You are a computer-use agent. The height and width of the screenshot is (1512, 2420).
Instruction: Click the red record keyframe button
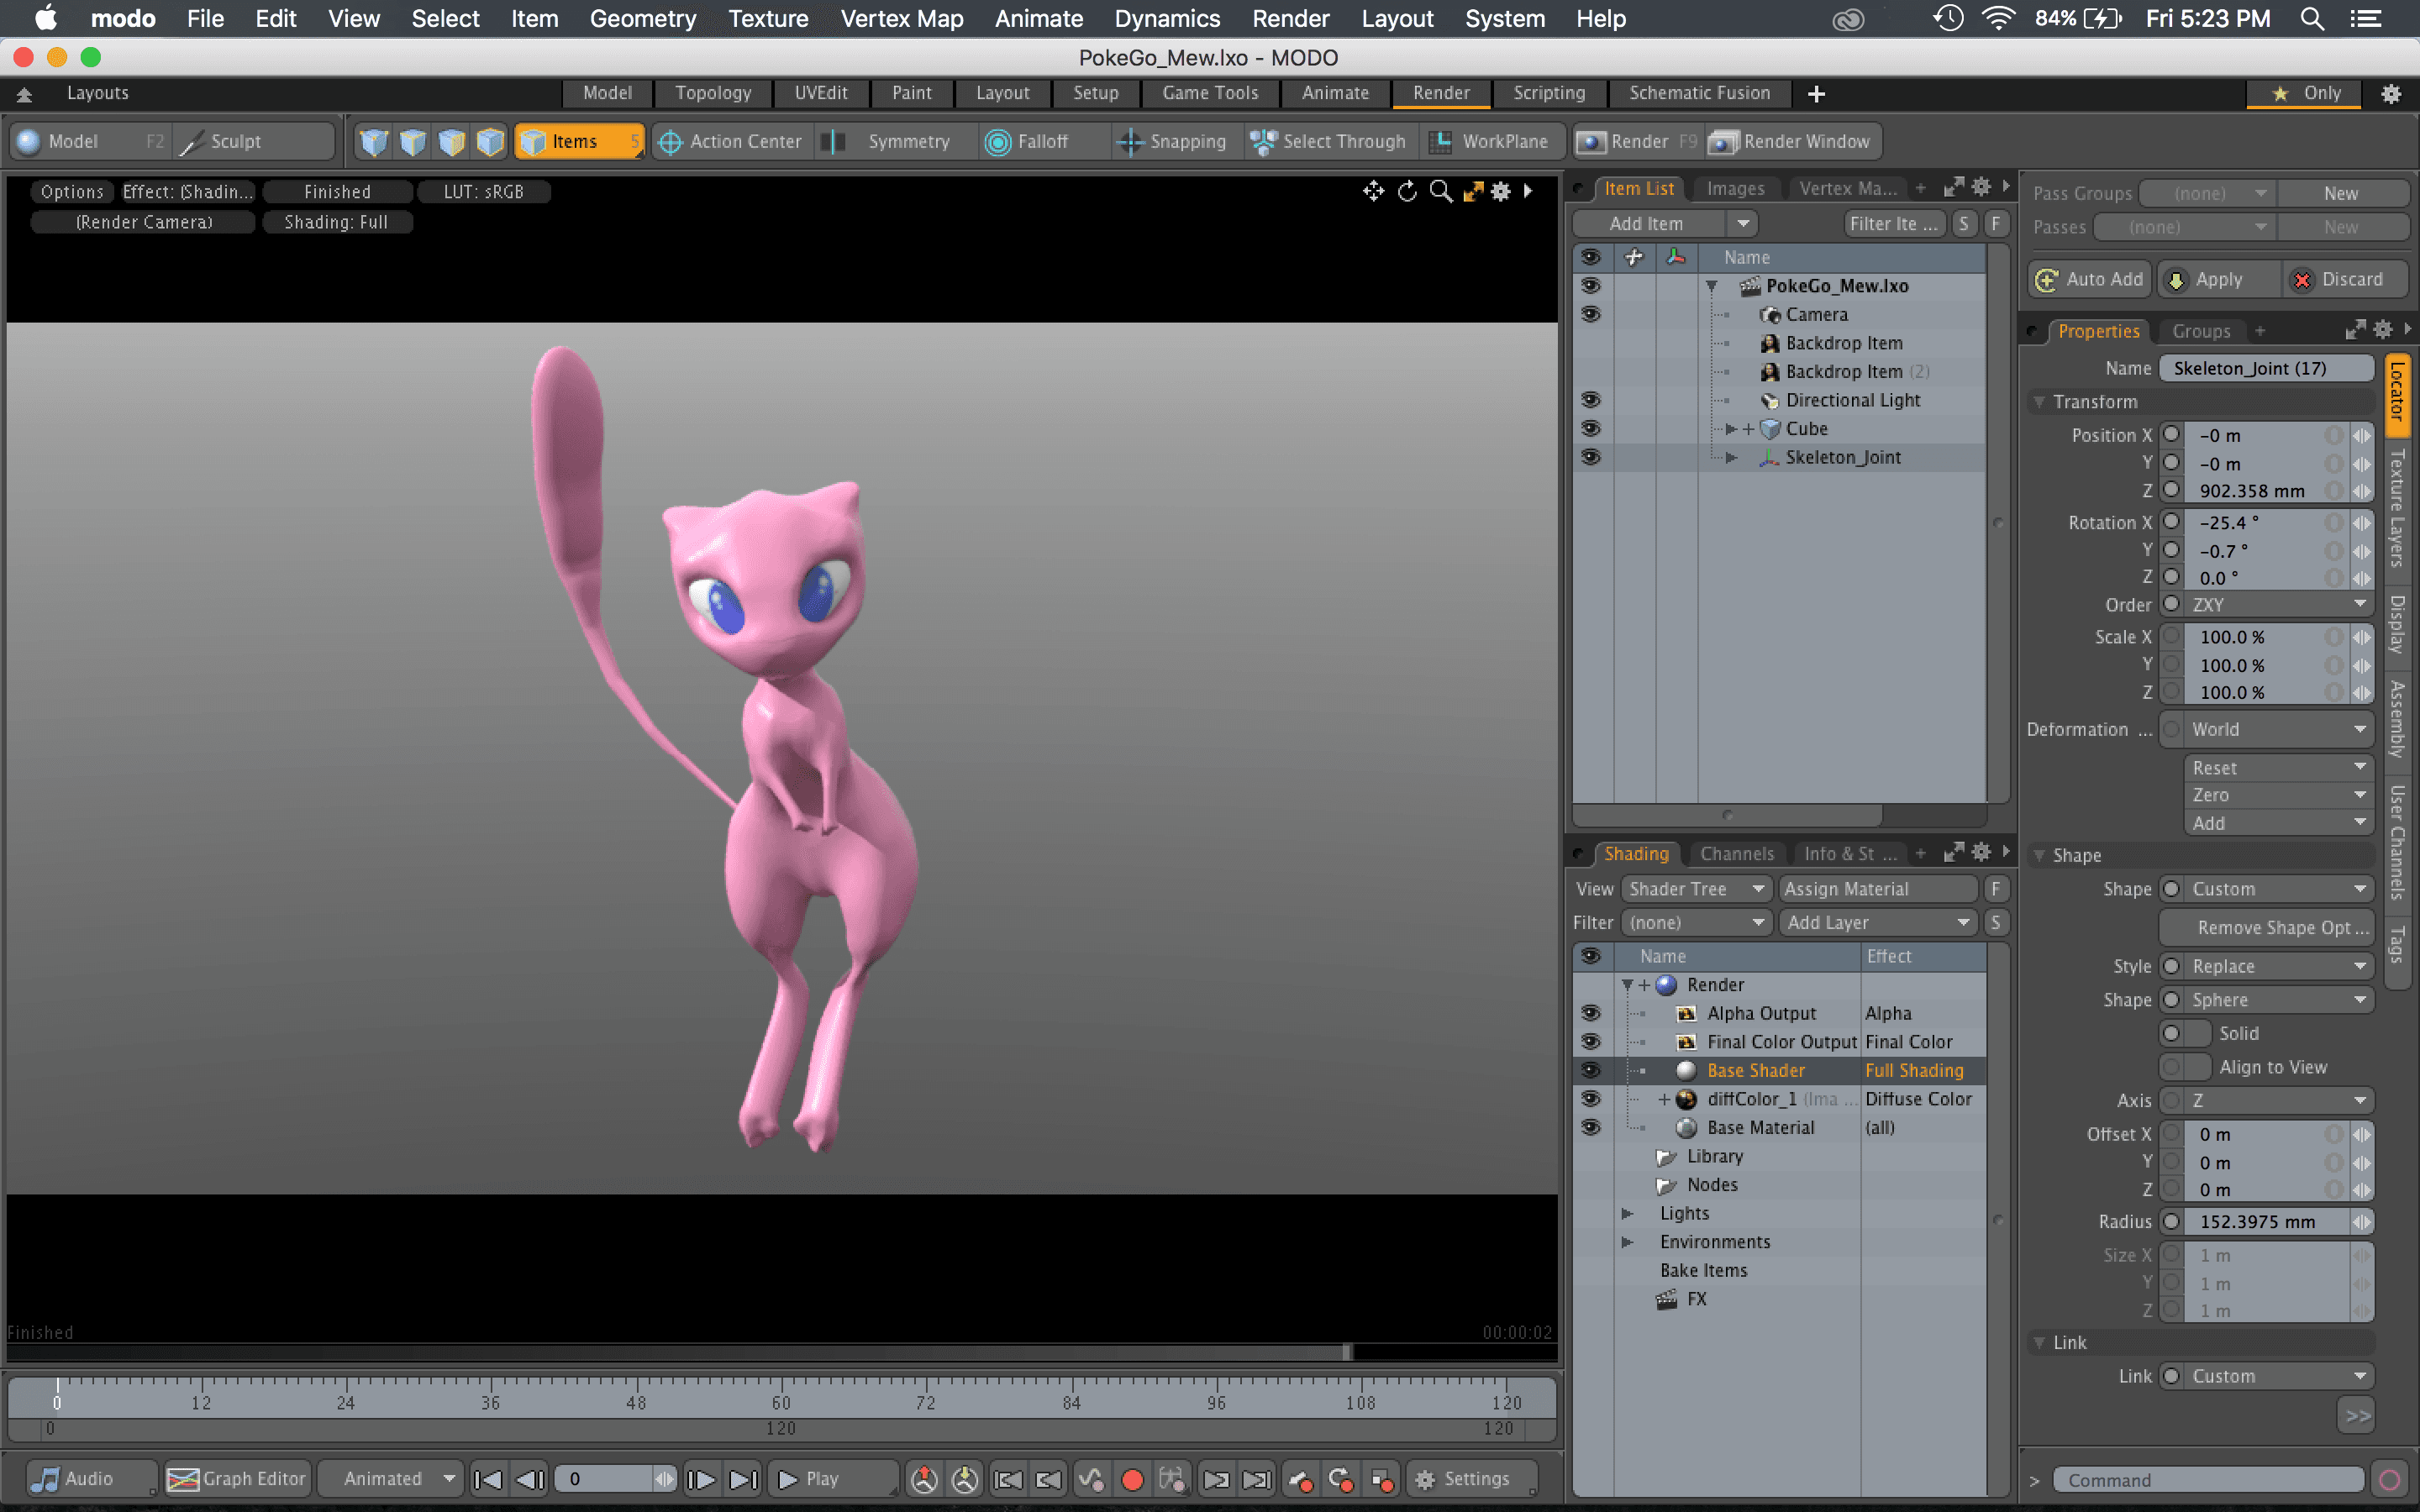pos(1132,1478)
